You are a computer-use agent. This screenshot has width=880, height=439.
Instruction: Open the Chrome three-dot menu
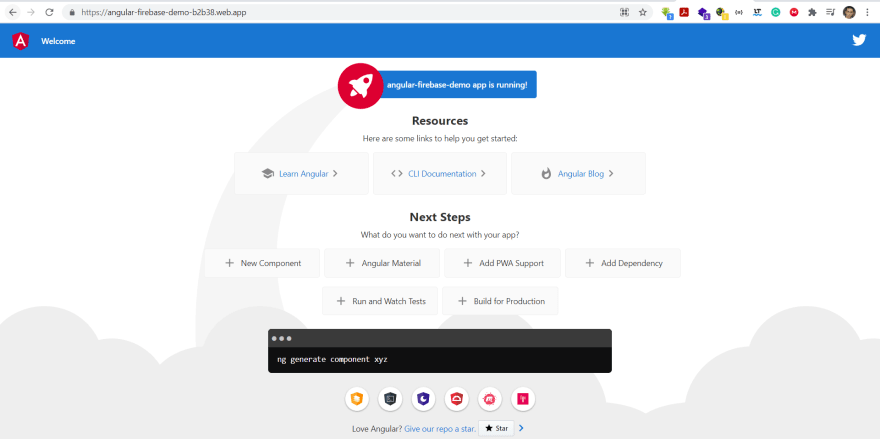tap(867, 12)
